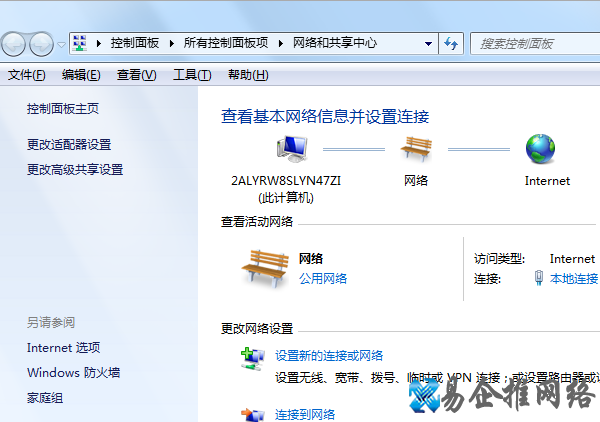Click 更改网络设置 section heading
Screen dimensions: 600x422
click(x=257, y=329)
